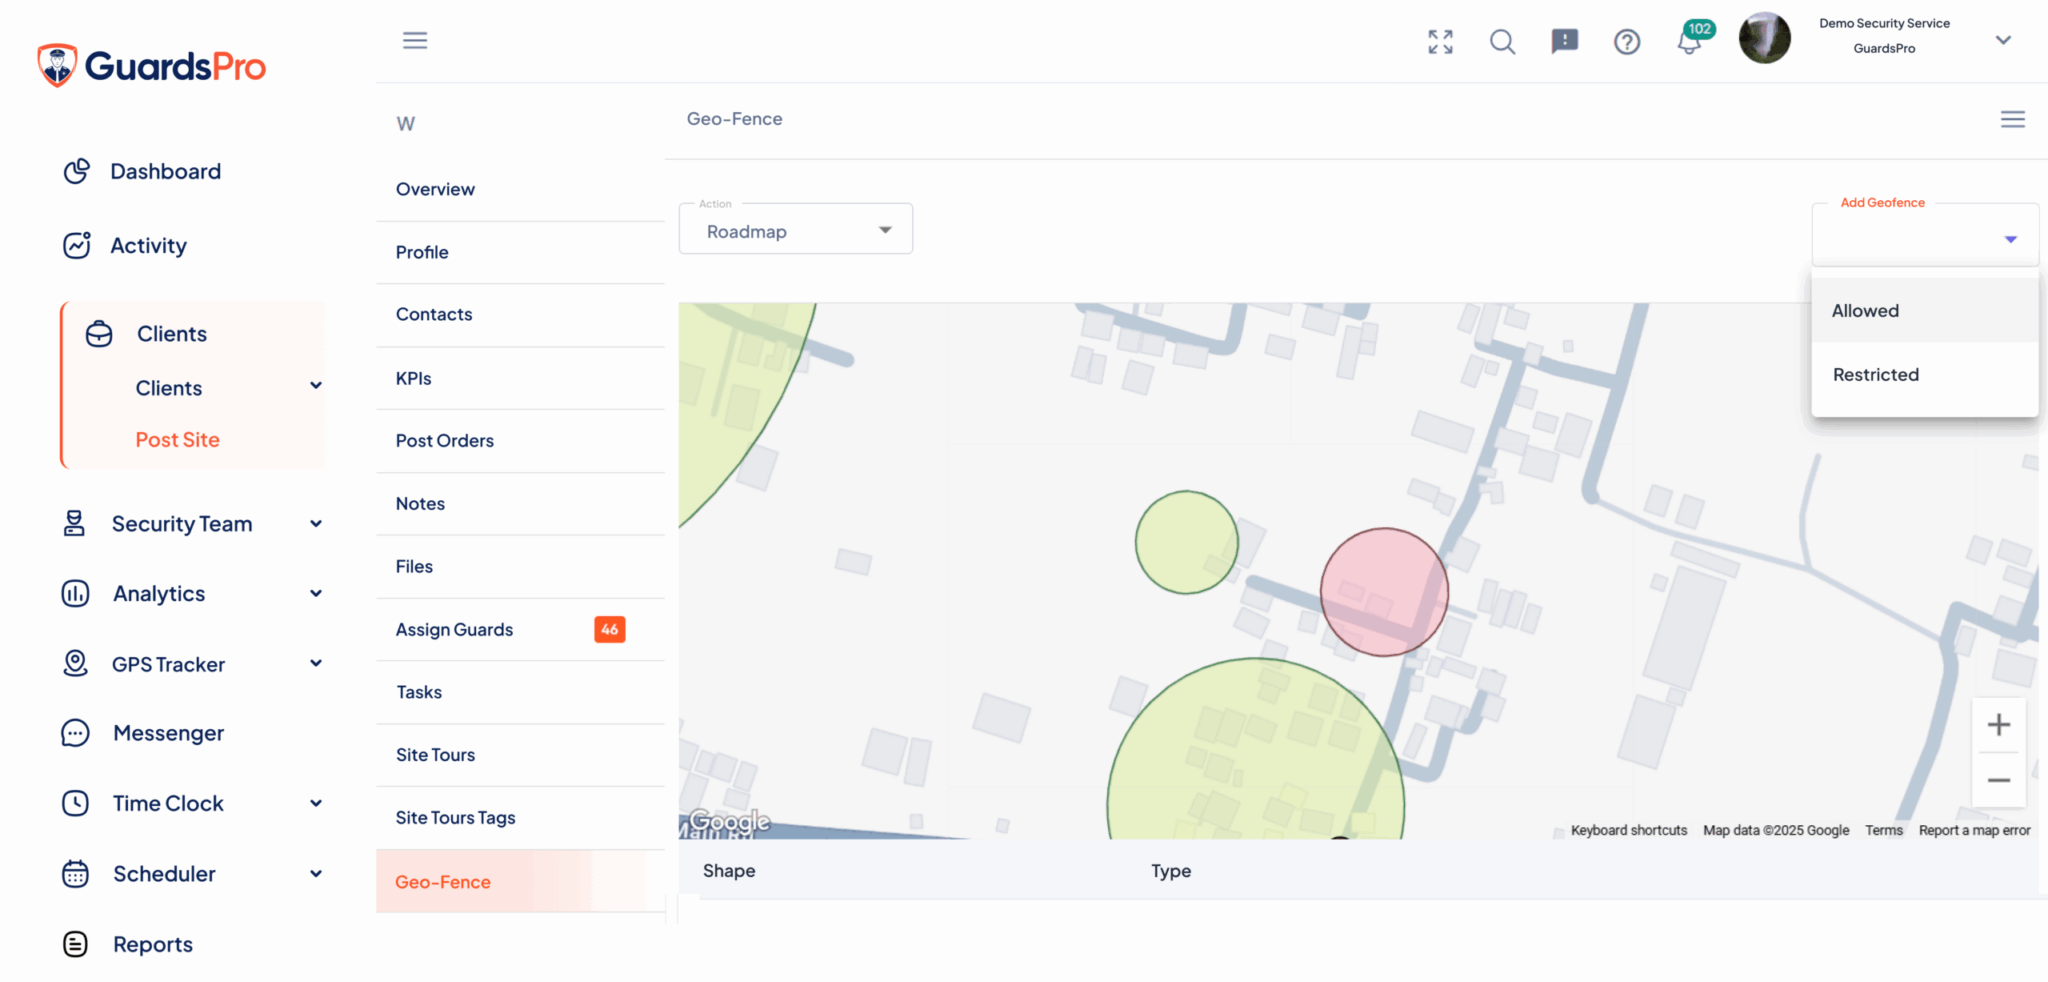Open notifications bell with 102 badge
The width and height of the screenshot is (2048, 982).
(x=1689, y=43)
